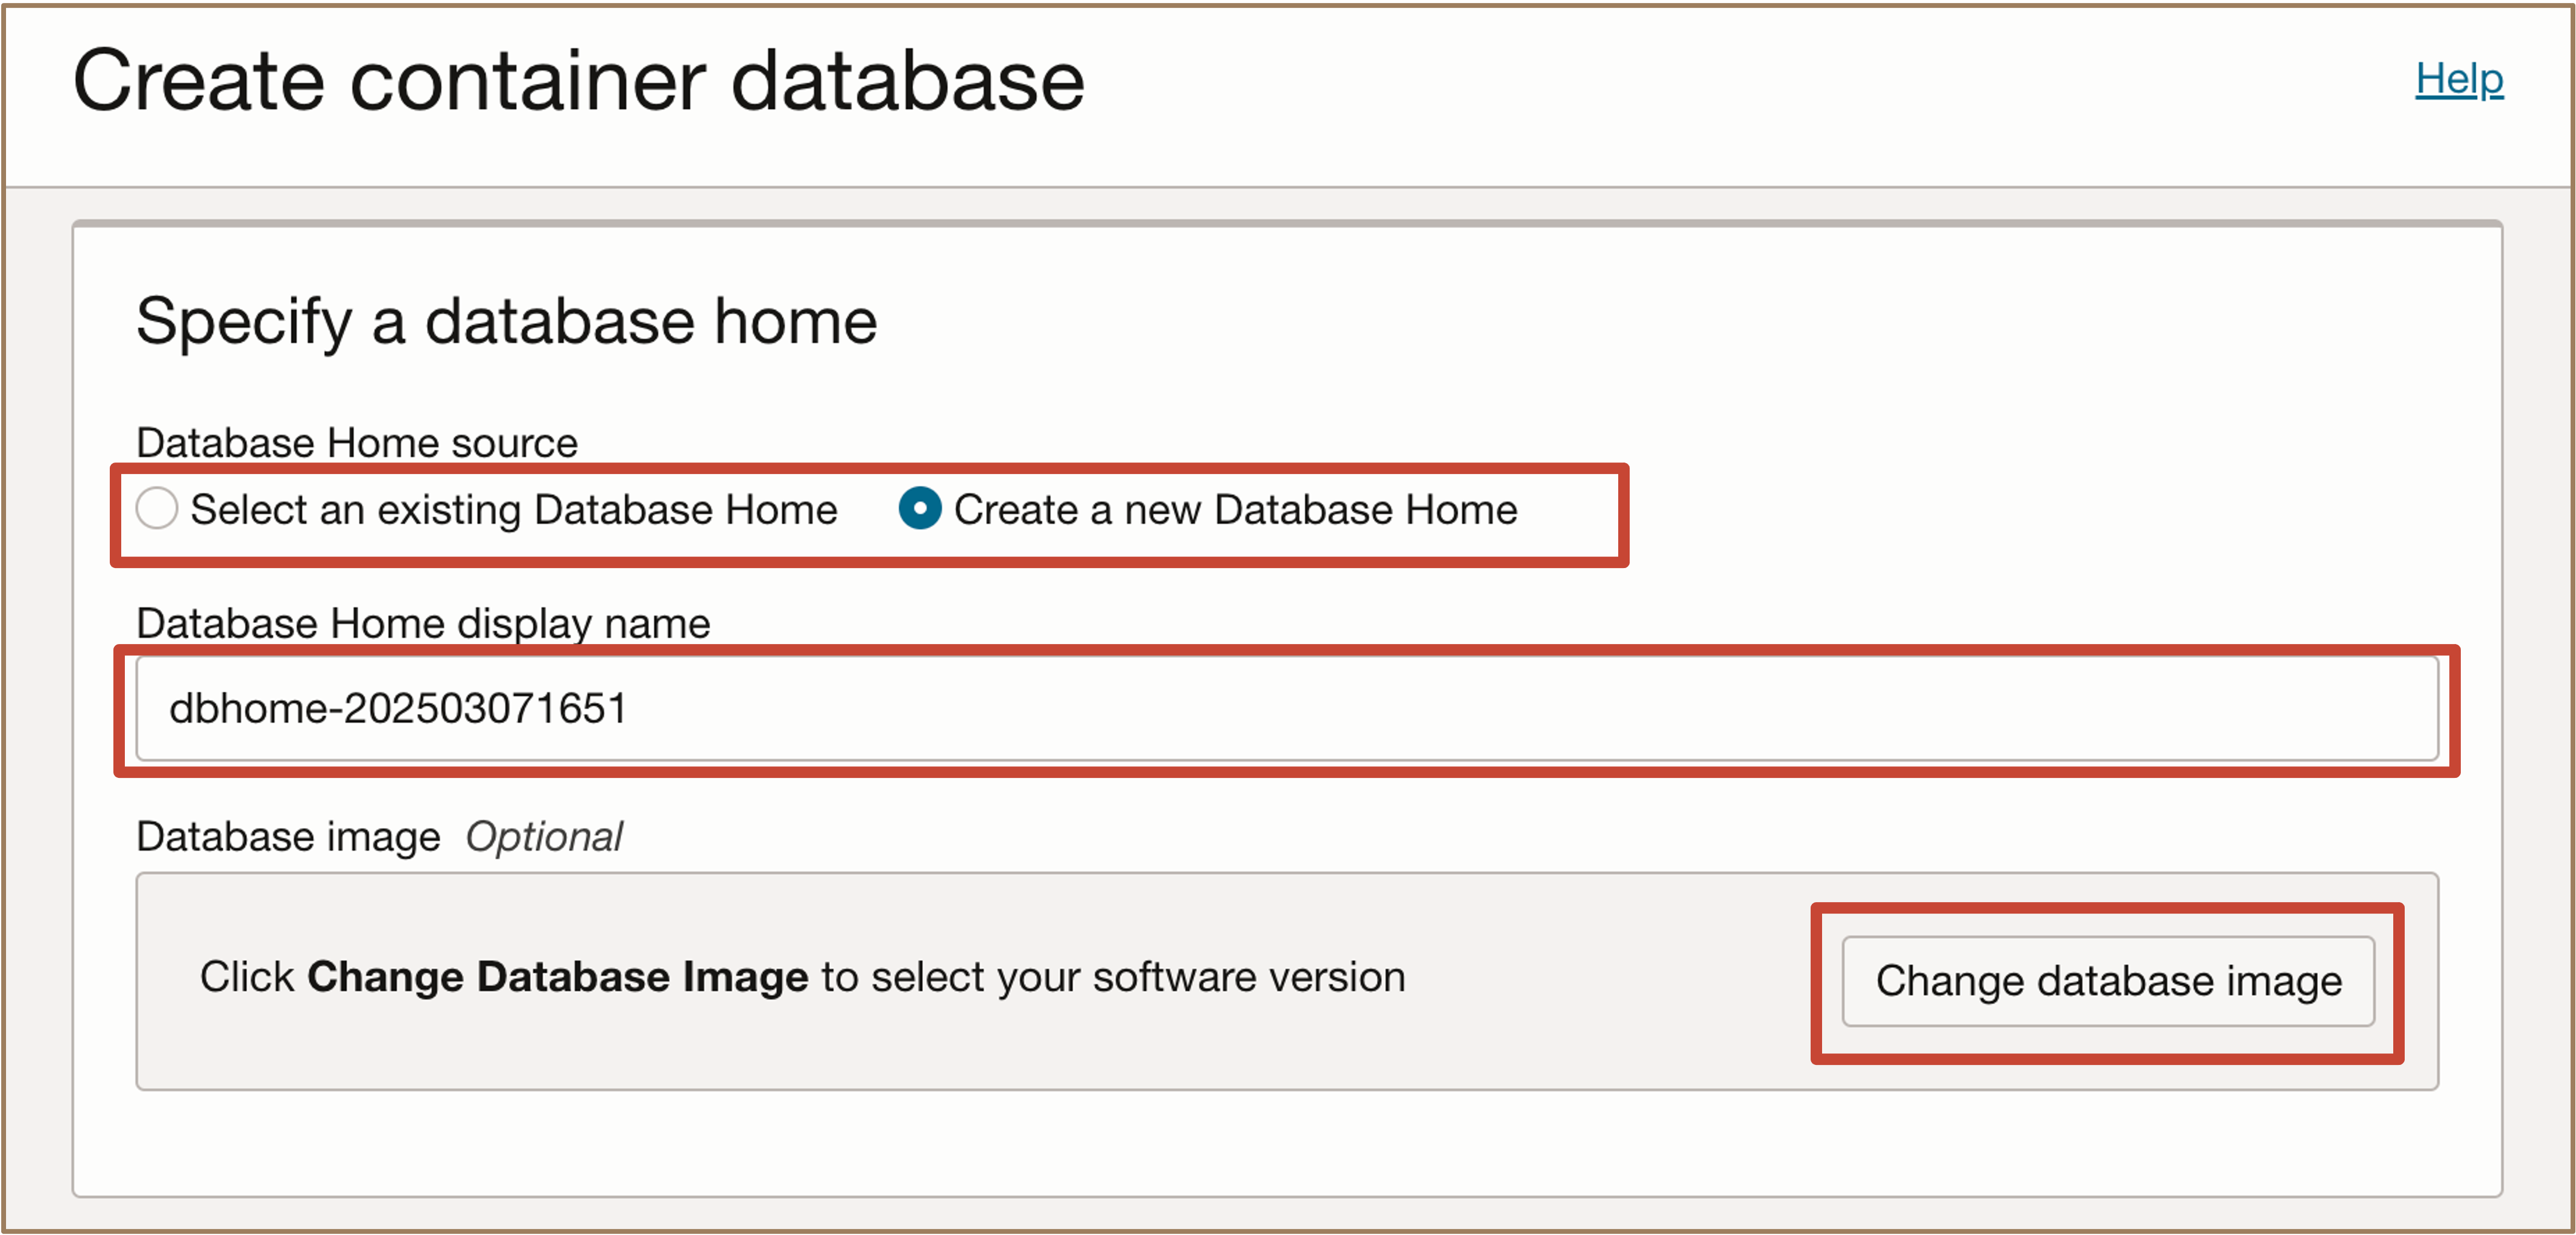Click the 'Select an existing Database Home' label text
Screen dimensions: 2576x1235
tap(513, 510)
